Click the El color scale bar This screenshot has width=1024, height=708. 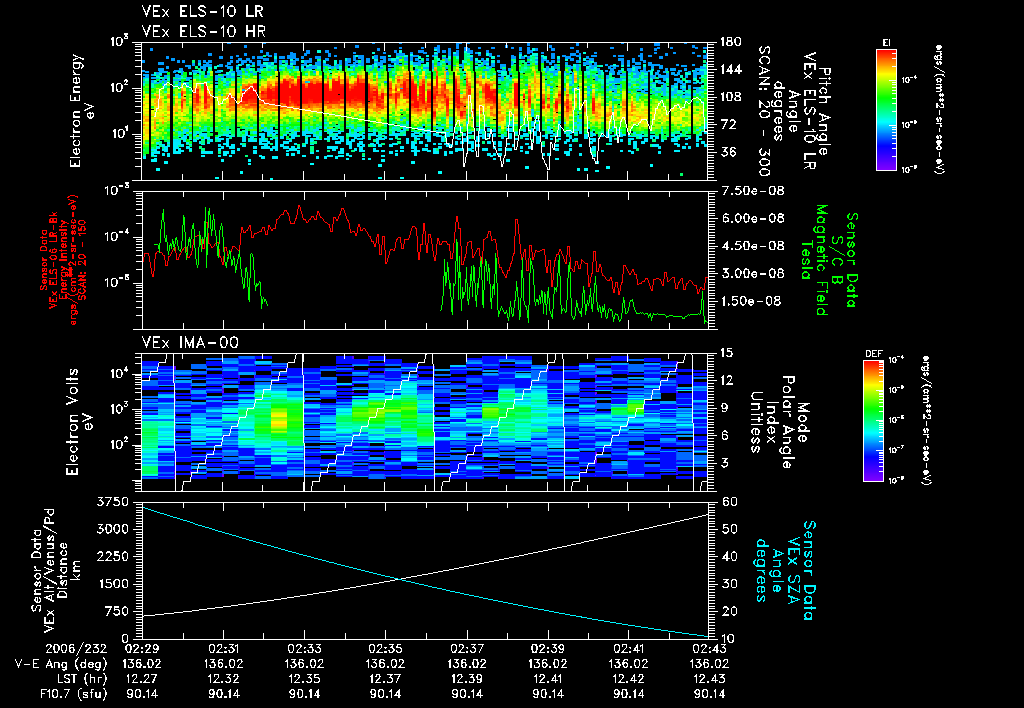coord(886,109)
